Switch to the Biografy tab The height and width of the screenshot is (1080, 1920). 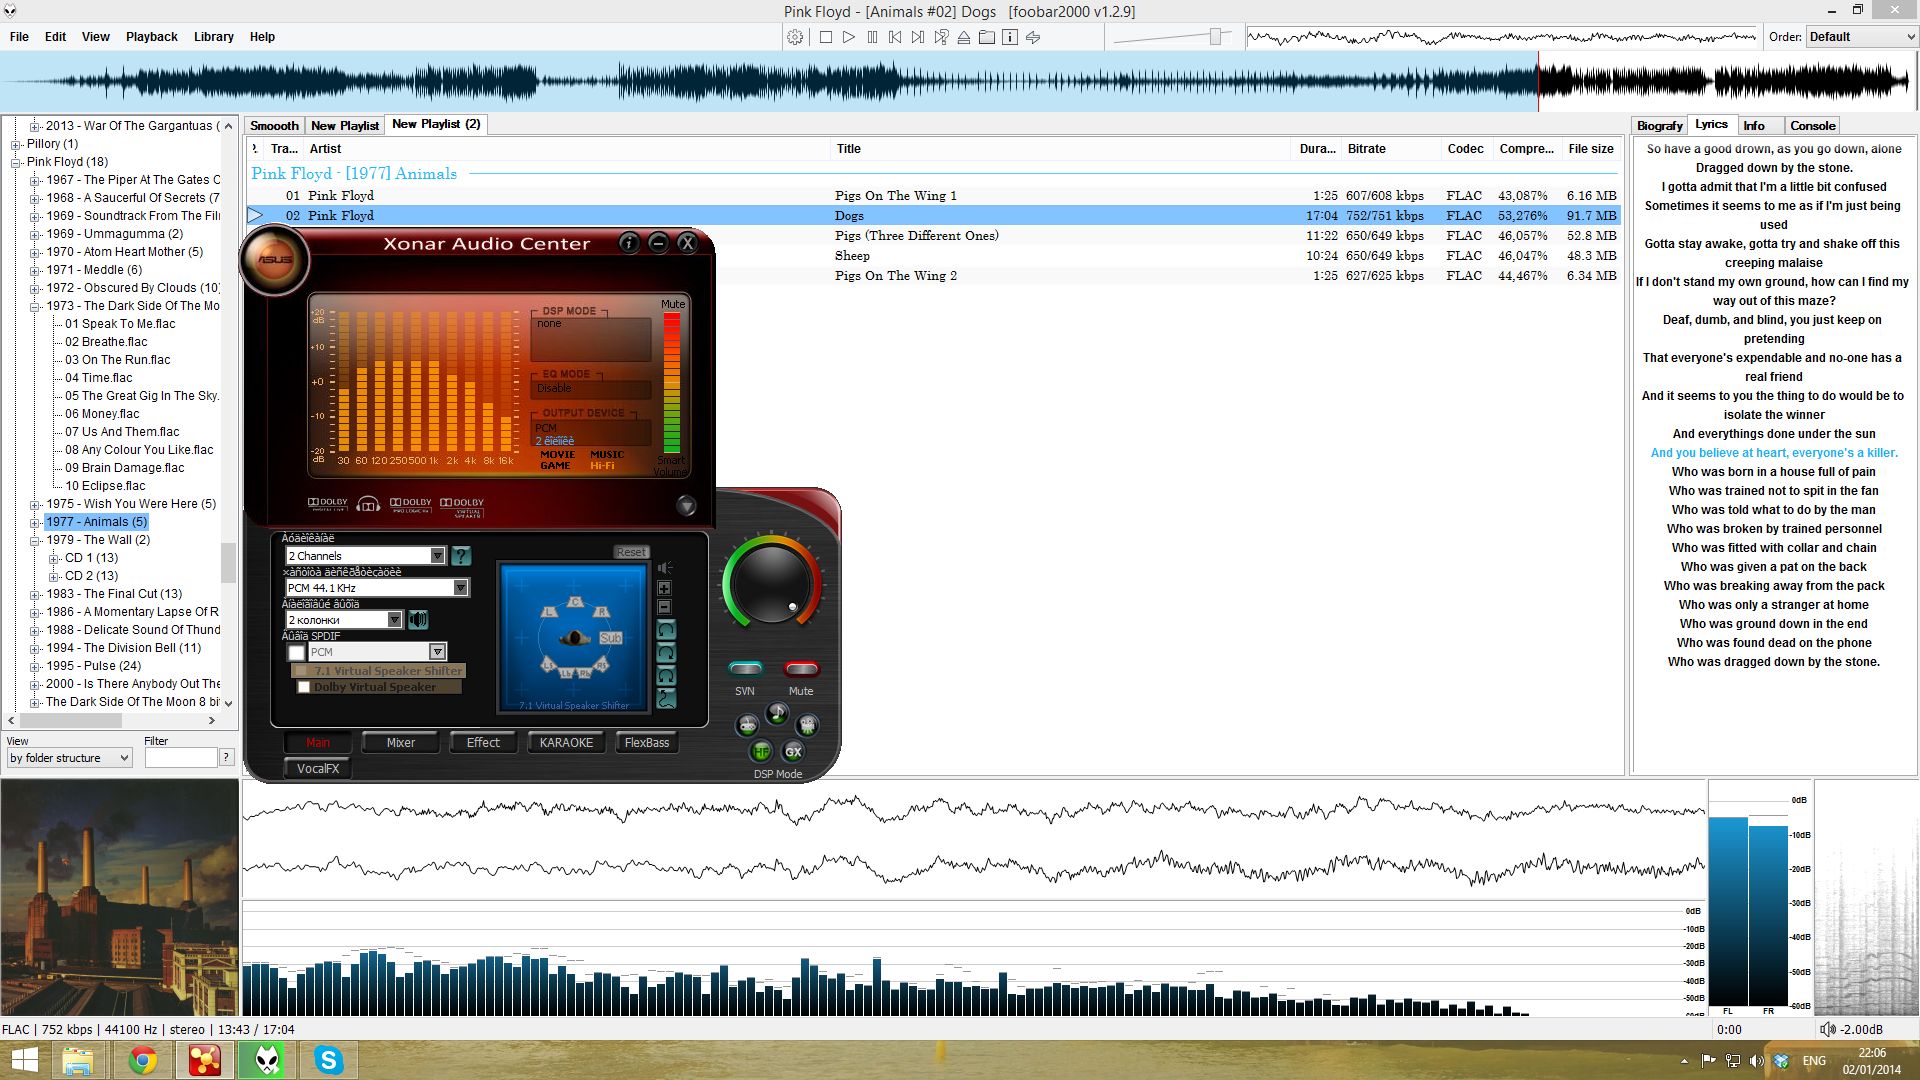[x=1659, y=126]
